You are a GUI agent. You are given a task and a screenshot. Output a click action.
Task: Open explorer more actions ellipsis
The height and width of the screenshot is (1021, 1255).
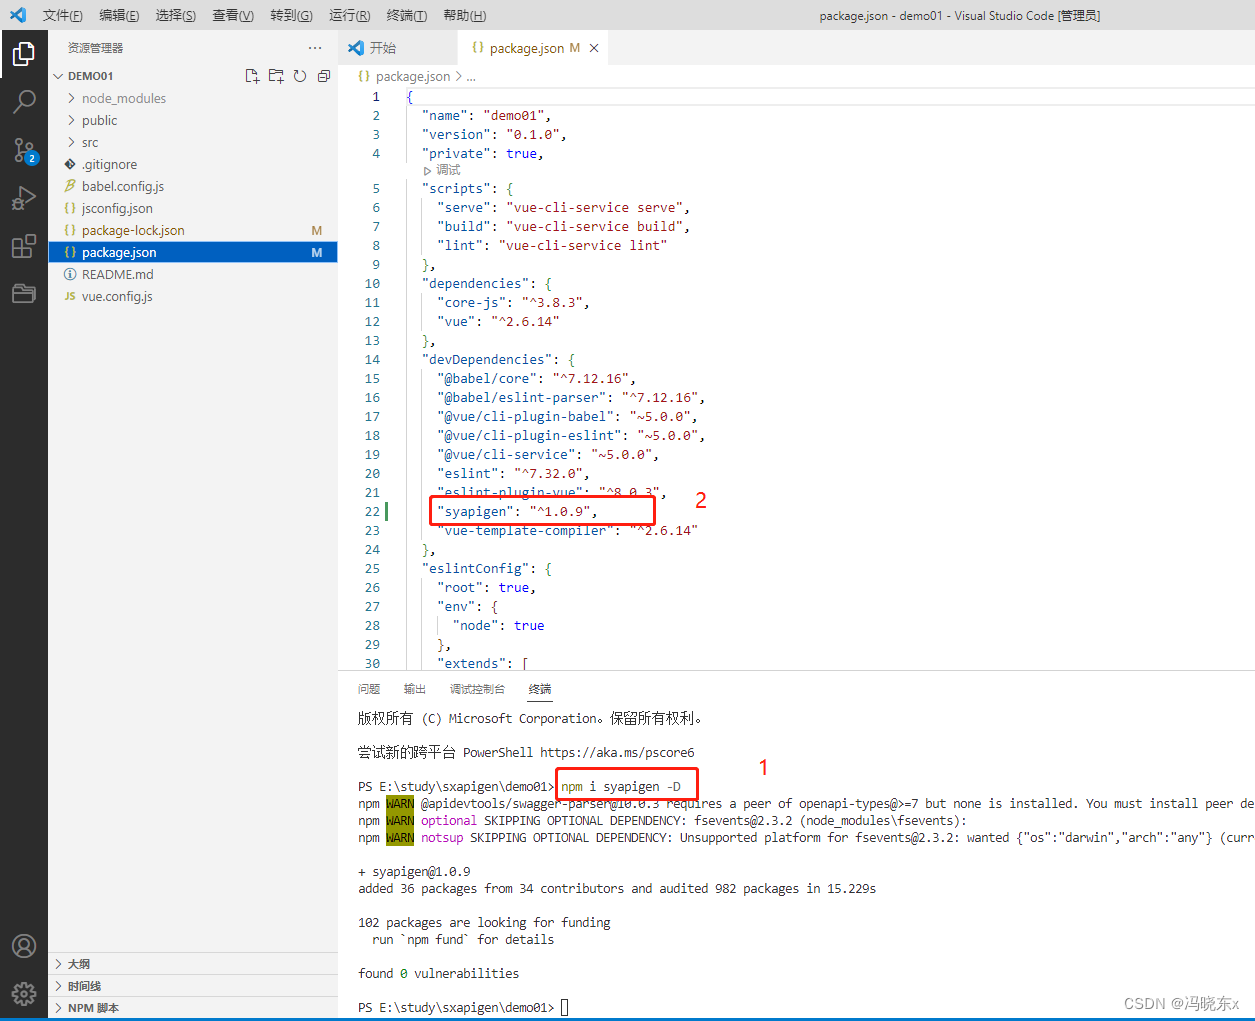click(315, 48)
